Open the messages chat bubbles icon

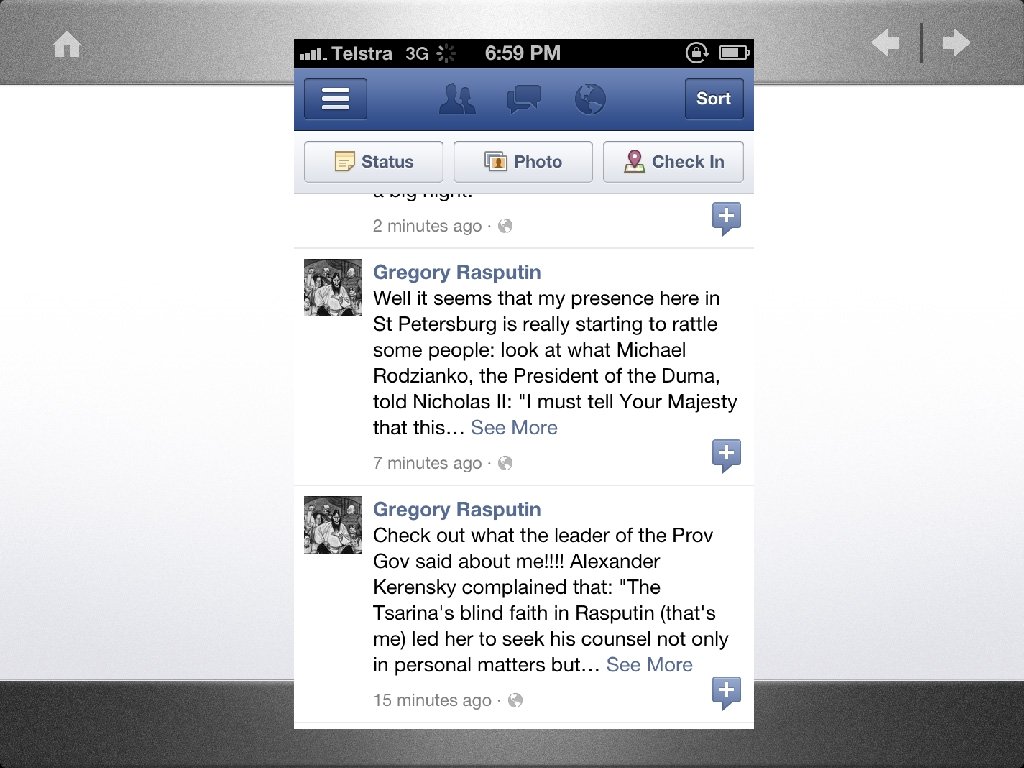(524, 99)
